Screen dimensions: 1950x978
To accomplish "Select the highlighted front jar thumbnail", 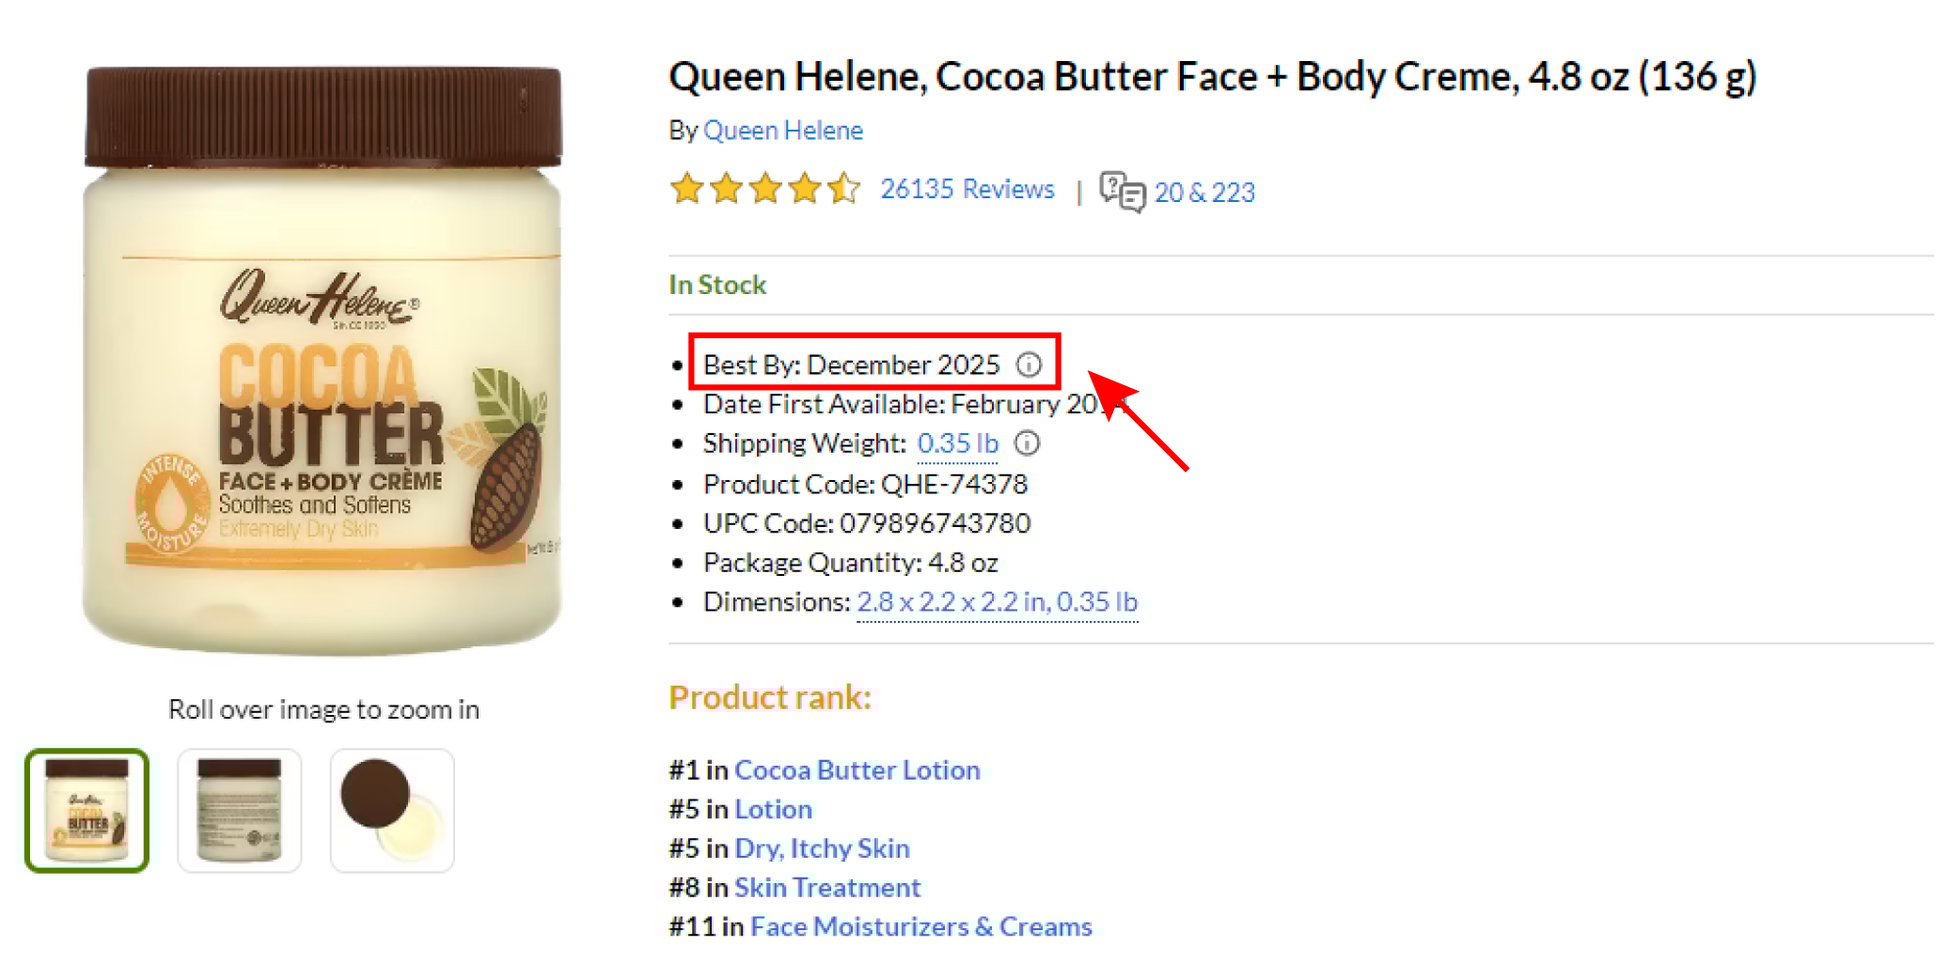I will point(88,809).
